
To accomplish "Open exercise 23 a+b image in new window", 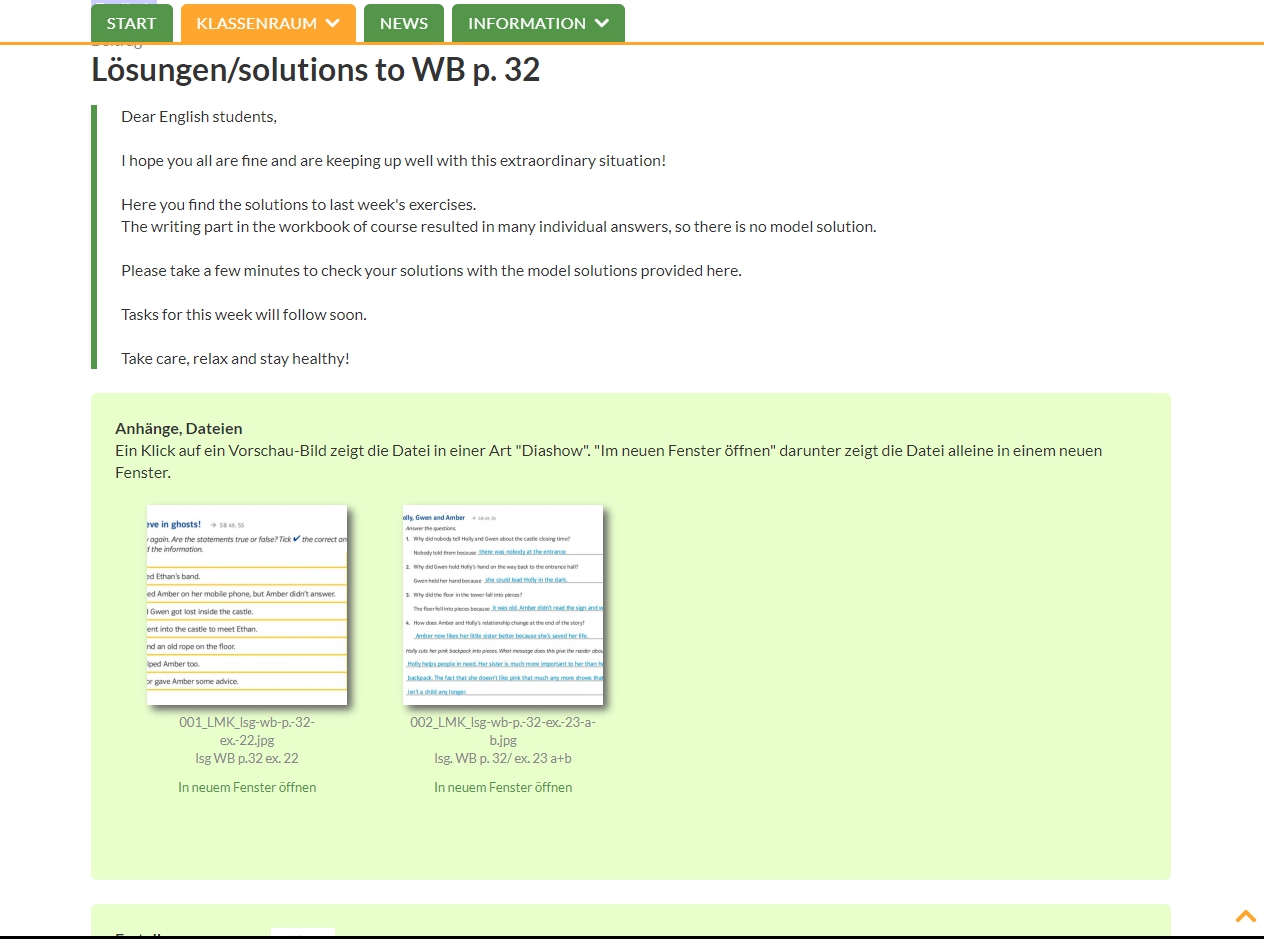I will (x=503, y=787).
